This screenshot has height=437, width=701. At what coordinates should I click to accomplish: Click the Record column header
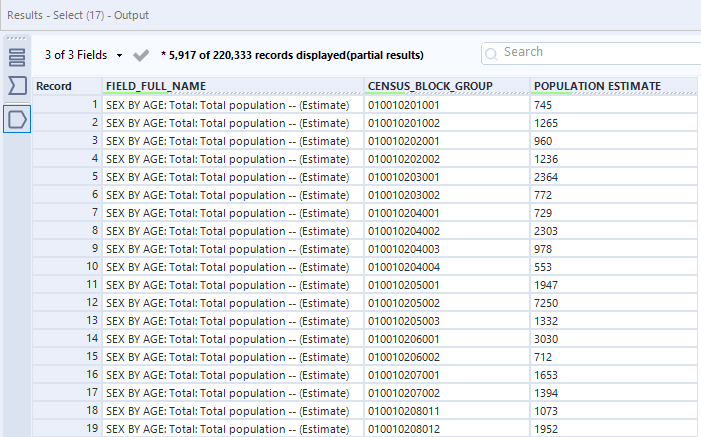coord(67,86)
